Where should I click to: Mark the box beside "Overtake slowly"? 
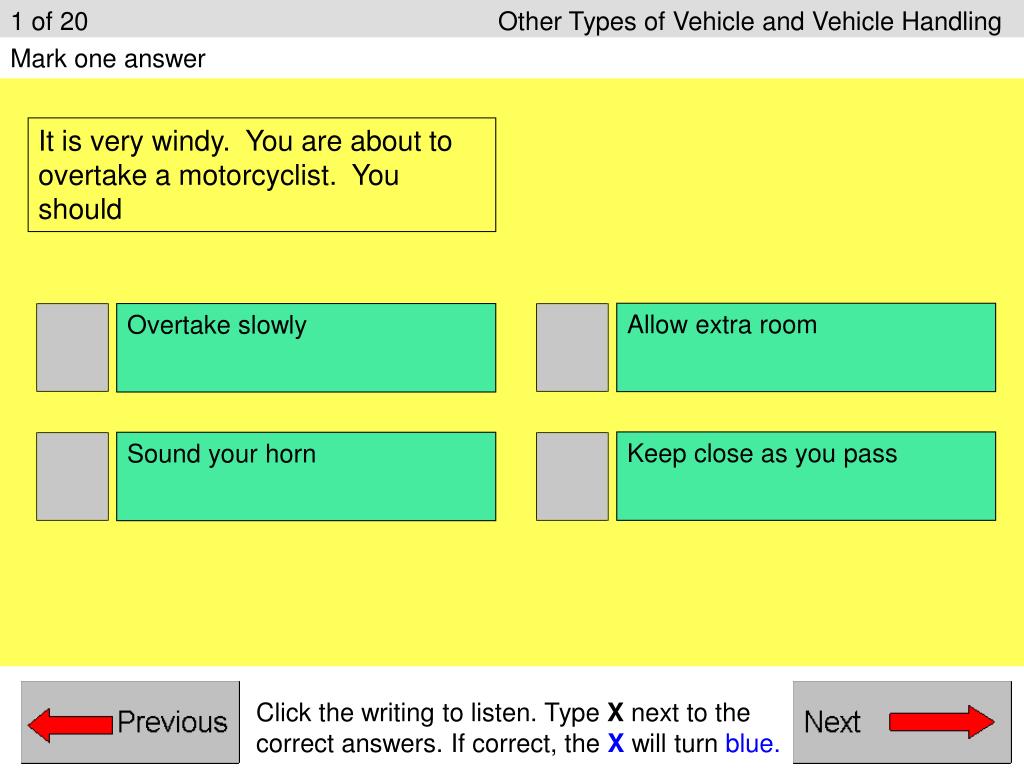(x=72, y=347)
